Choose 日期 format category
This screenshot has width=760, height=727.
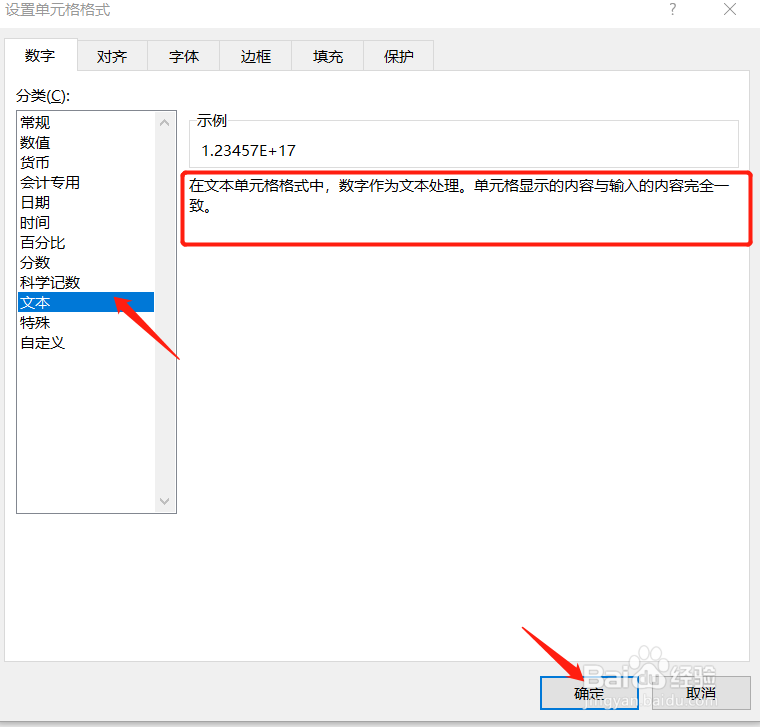(86, 202)
